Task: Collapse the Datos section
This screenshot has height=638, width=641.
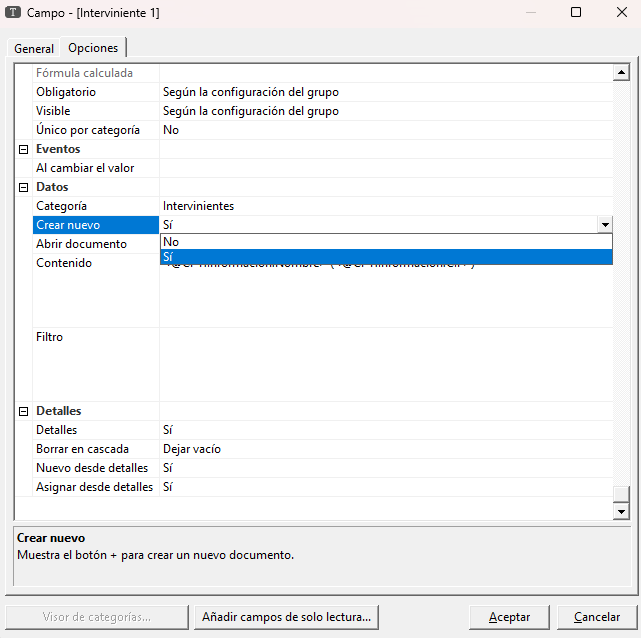Action: [x=24, y=187]
